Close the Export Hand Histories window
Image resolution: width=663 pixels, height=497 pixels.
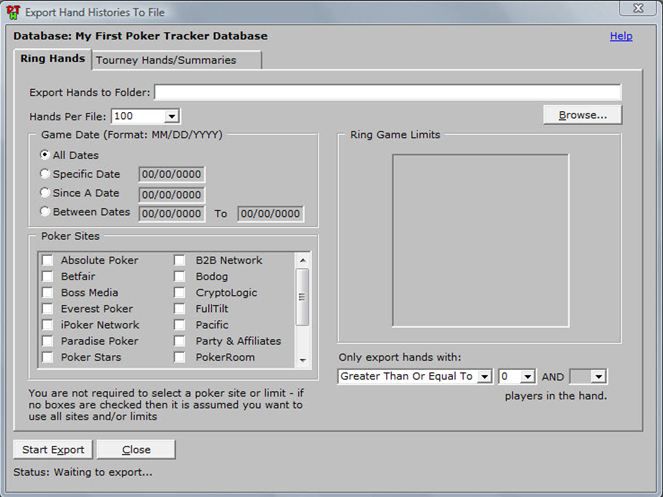[638, 8]
